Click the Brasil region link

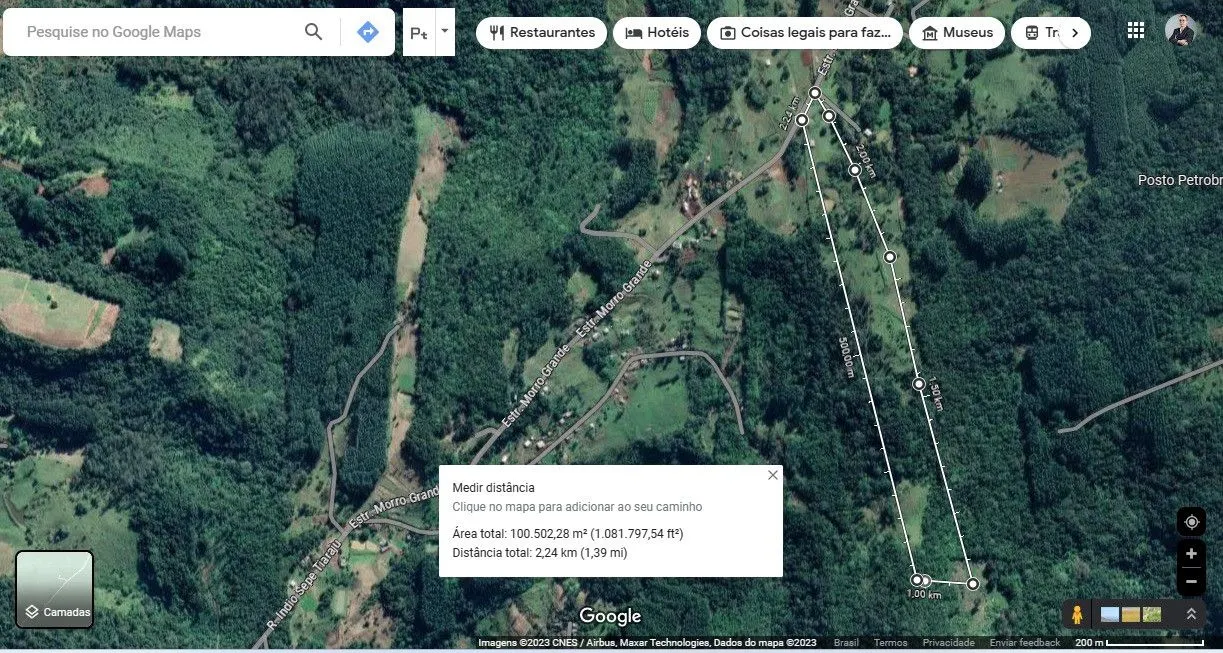pos(846,643)
